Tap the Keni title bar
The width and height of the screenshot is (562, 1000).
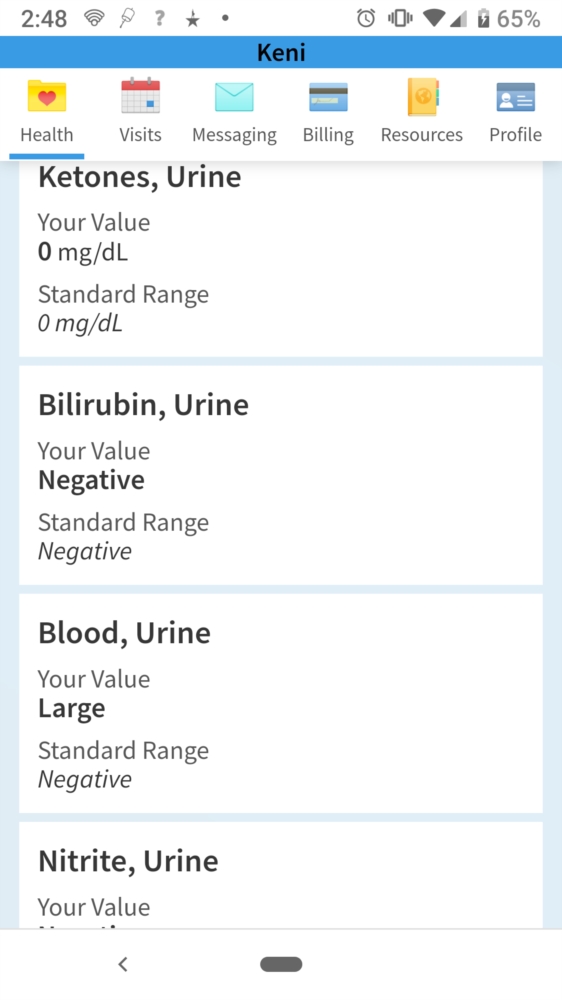click(x=281, y=52)
